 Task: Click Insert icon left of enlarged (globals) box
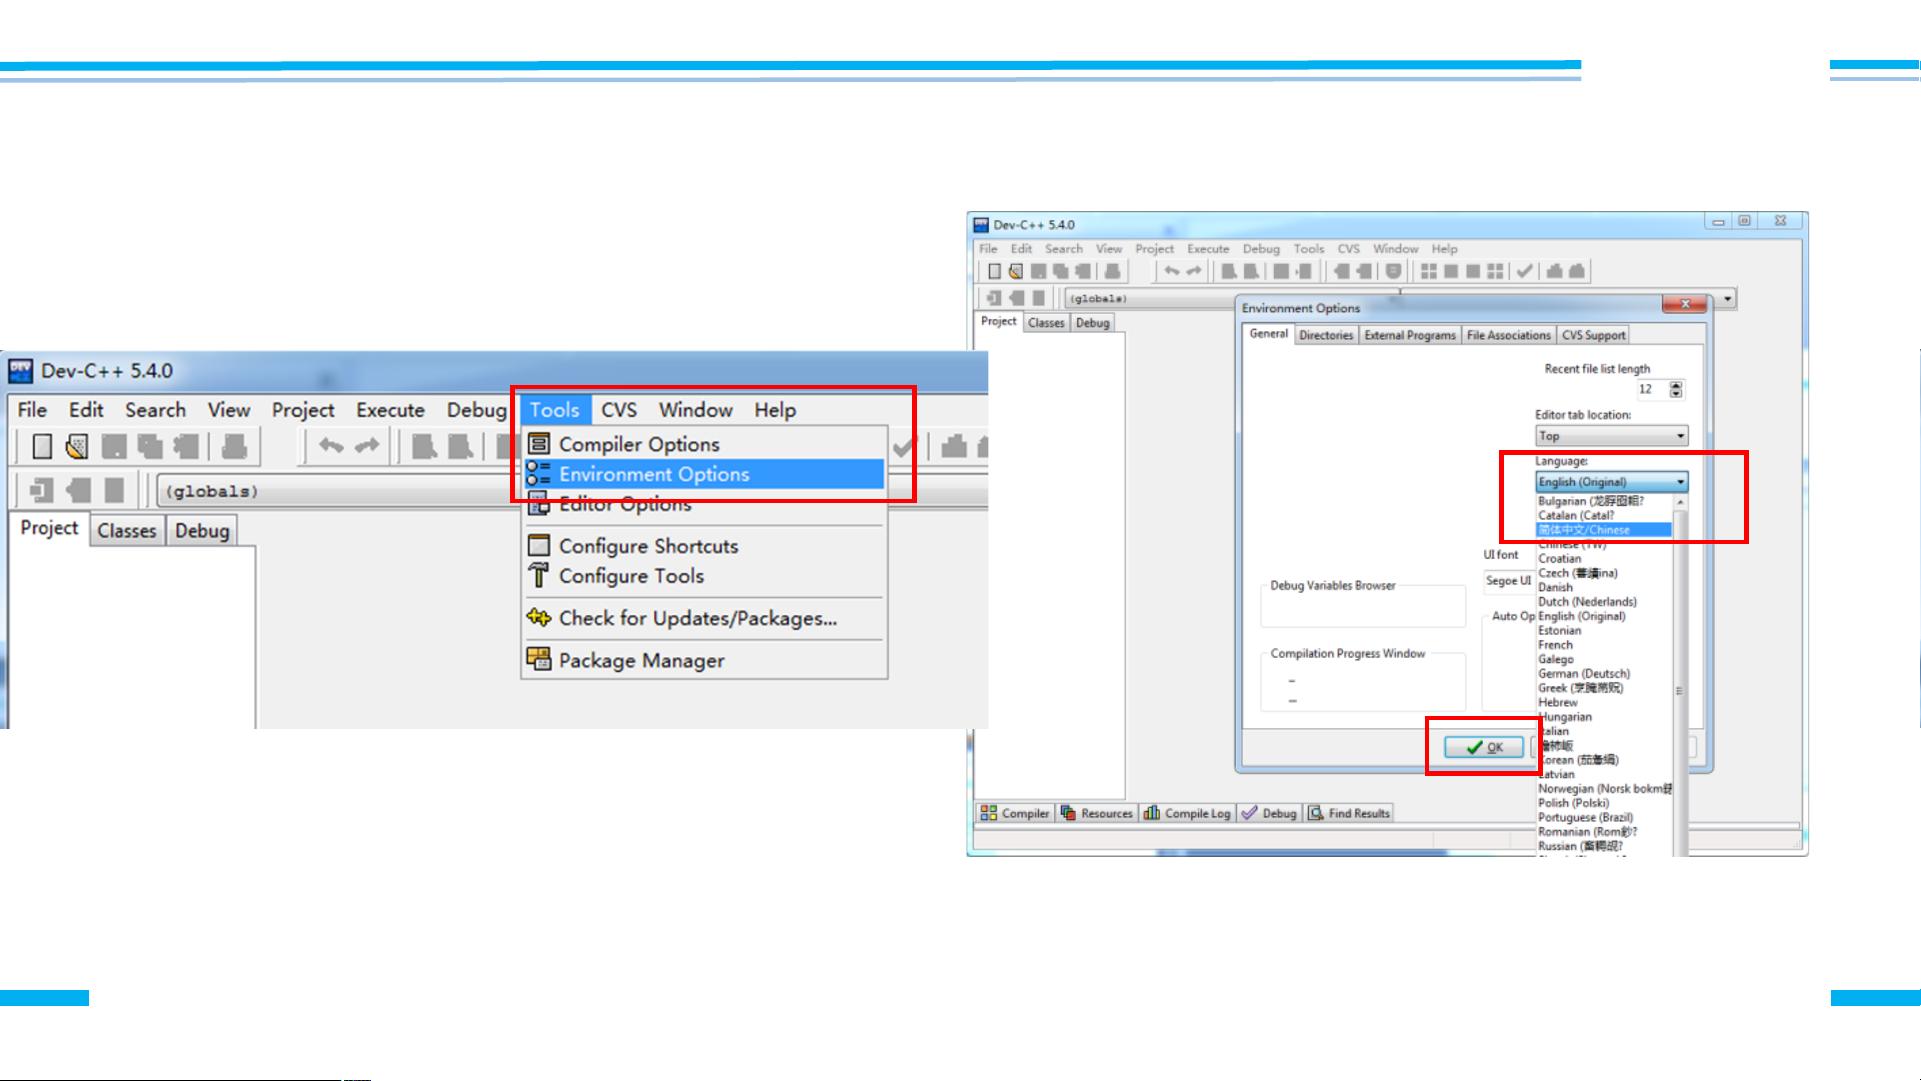click(x=41, y=491)
